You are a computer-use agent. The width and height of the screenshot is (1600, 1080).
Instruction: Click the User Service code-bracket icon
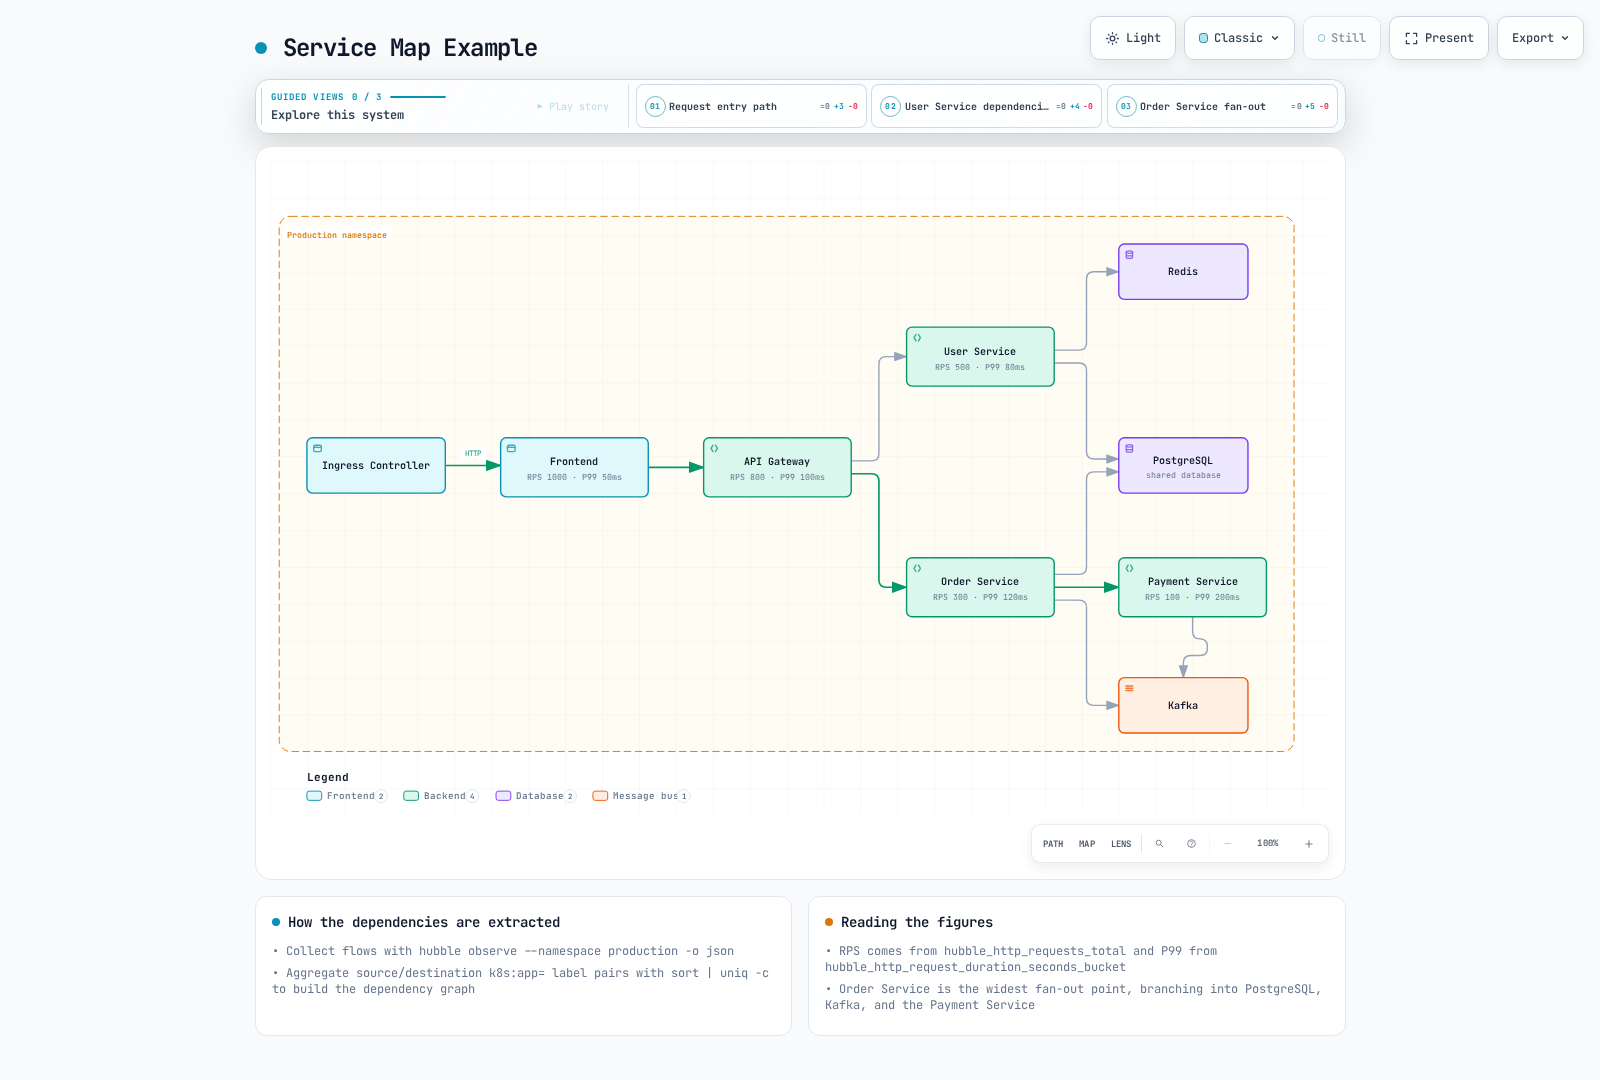(x=917, y=338)
